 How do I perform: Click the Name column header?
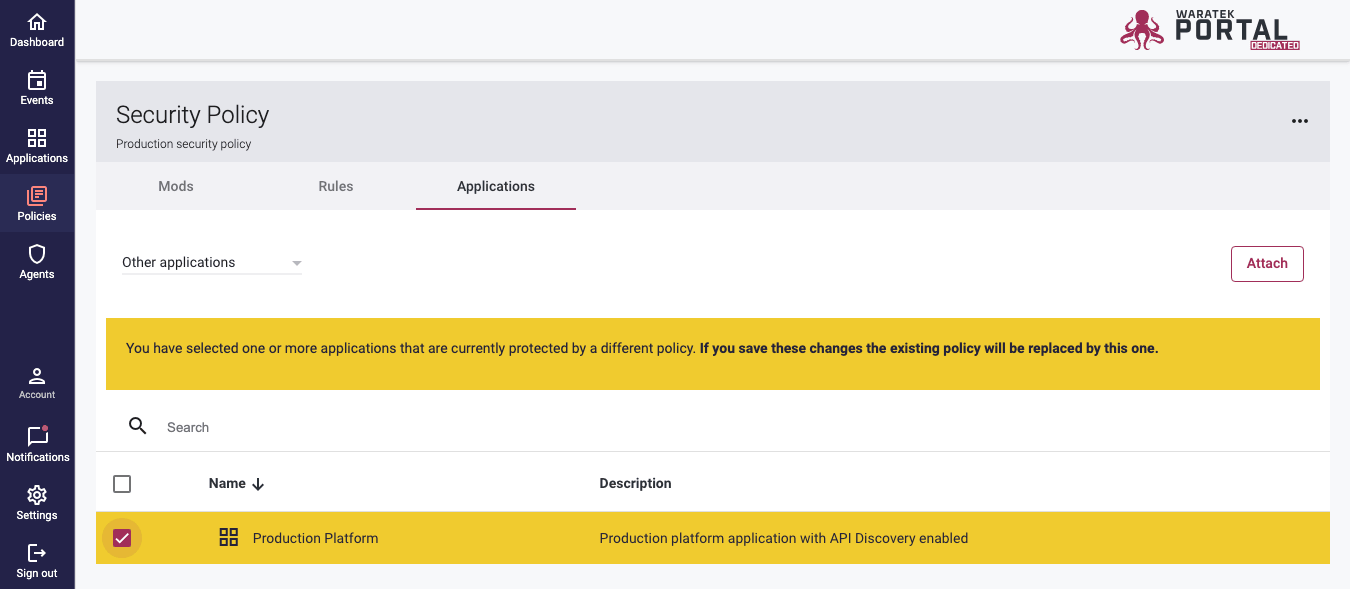click(227, 483)
